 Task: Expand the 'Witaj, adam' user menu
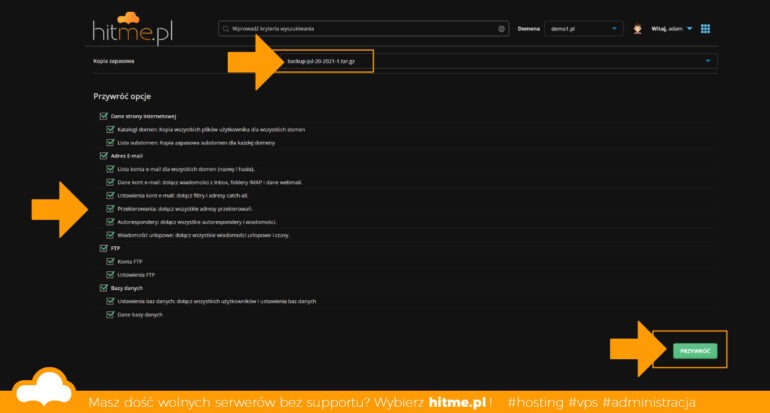672,29
